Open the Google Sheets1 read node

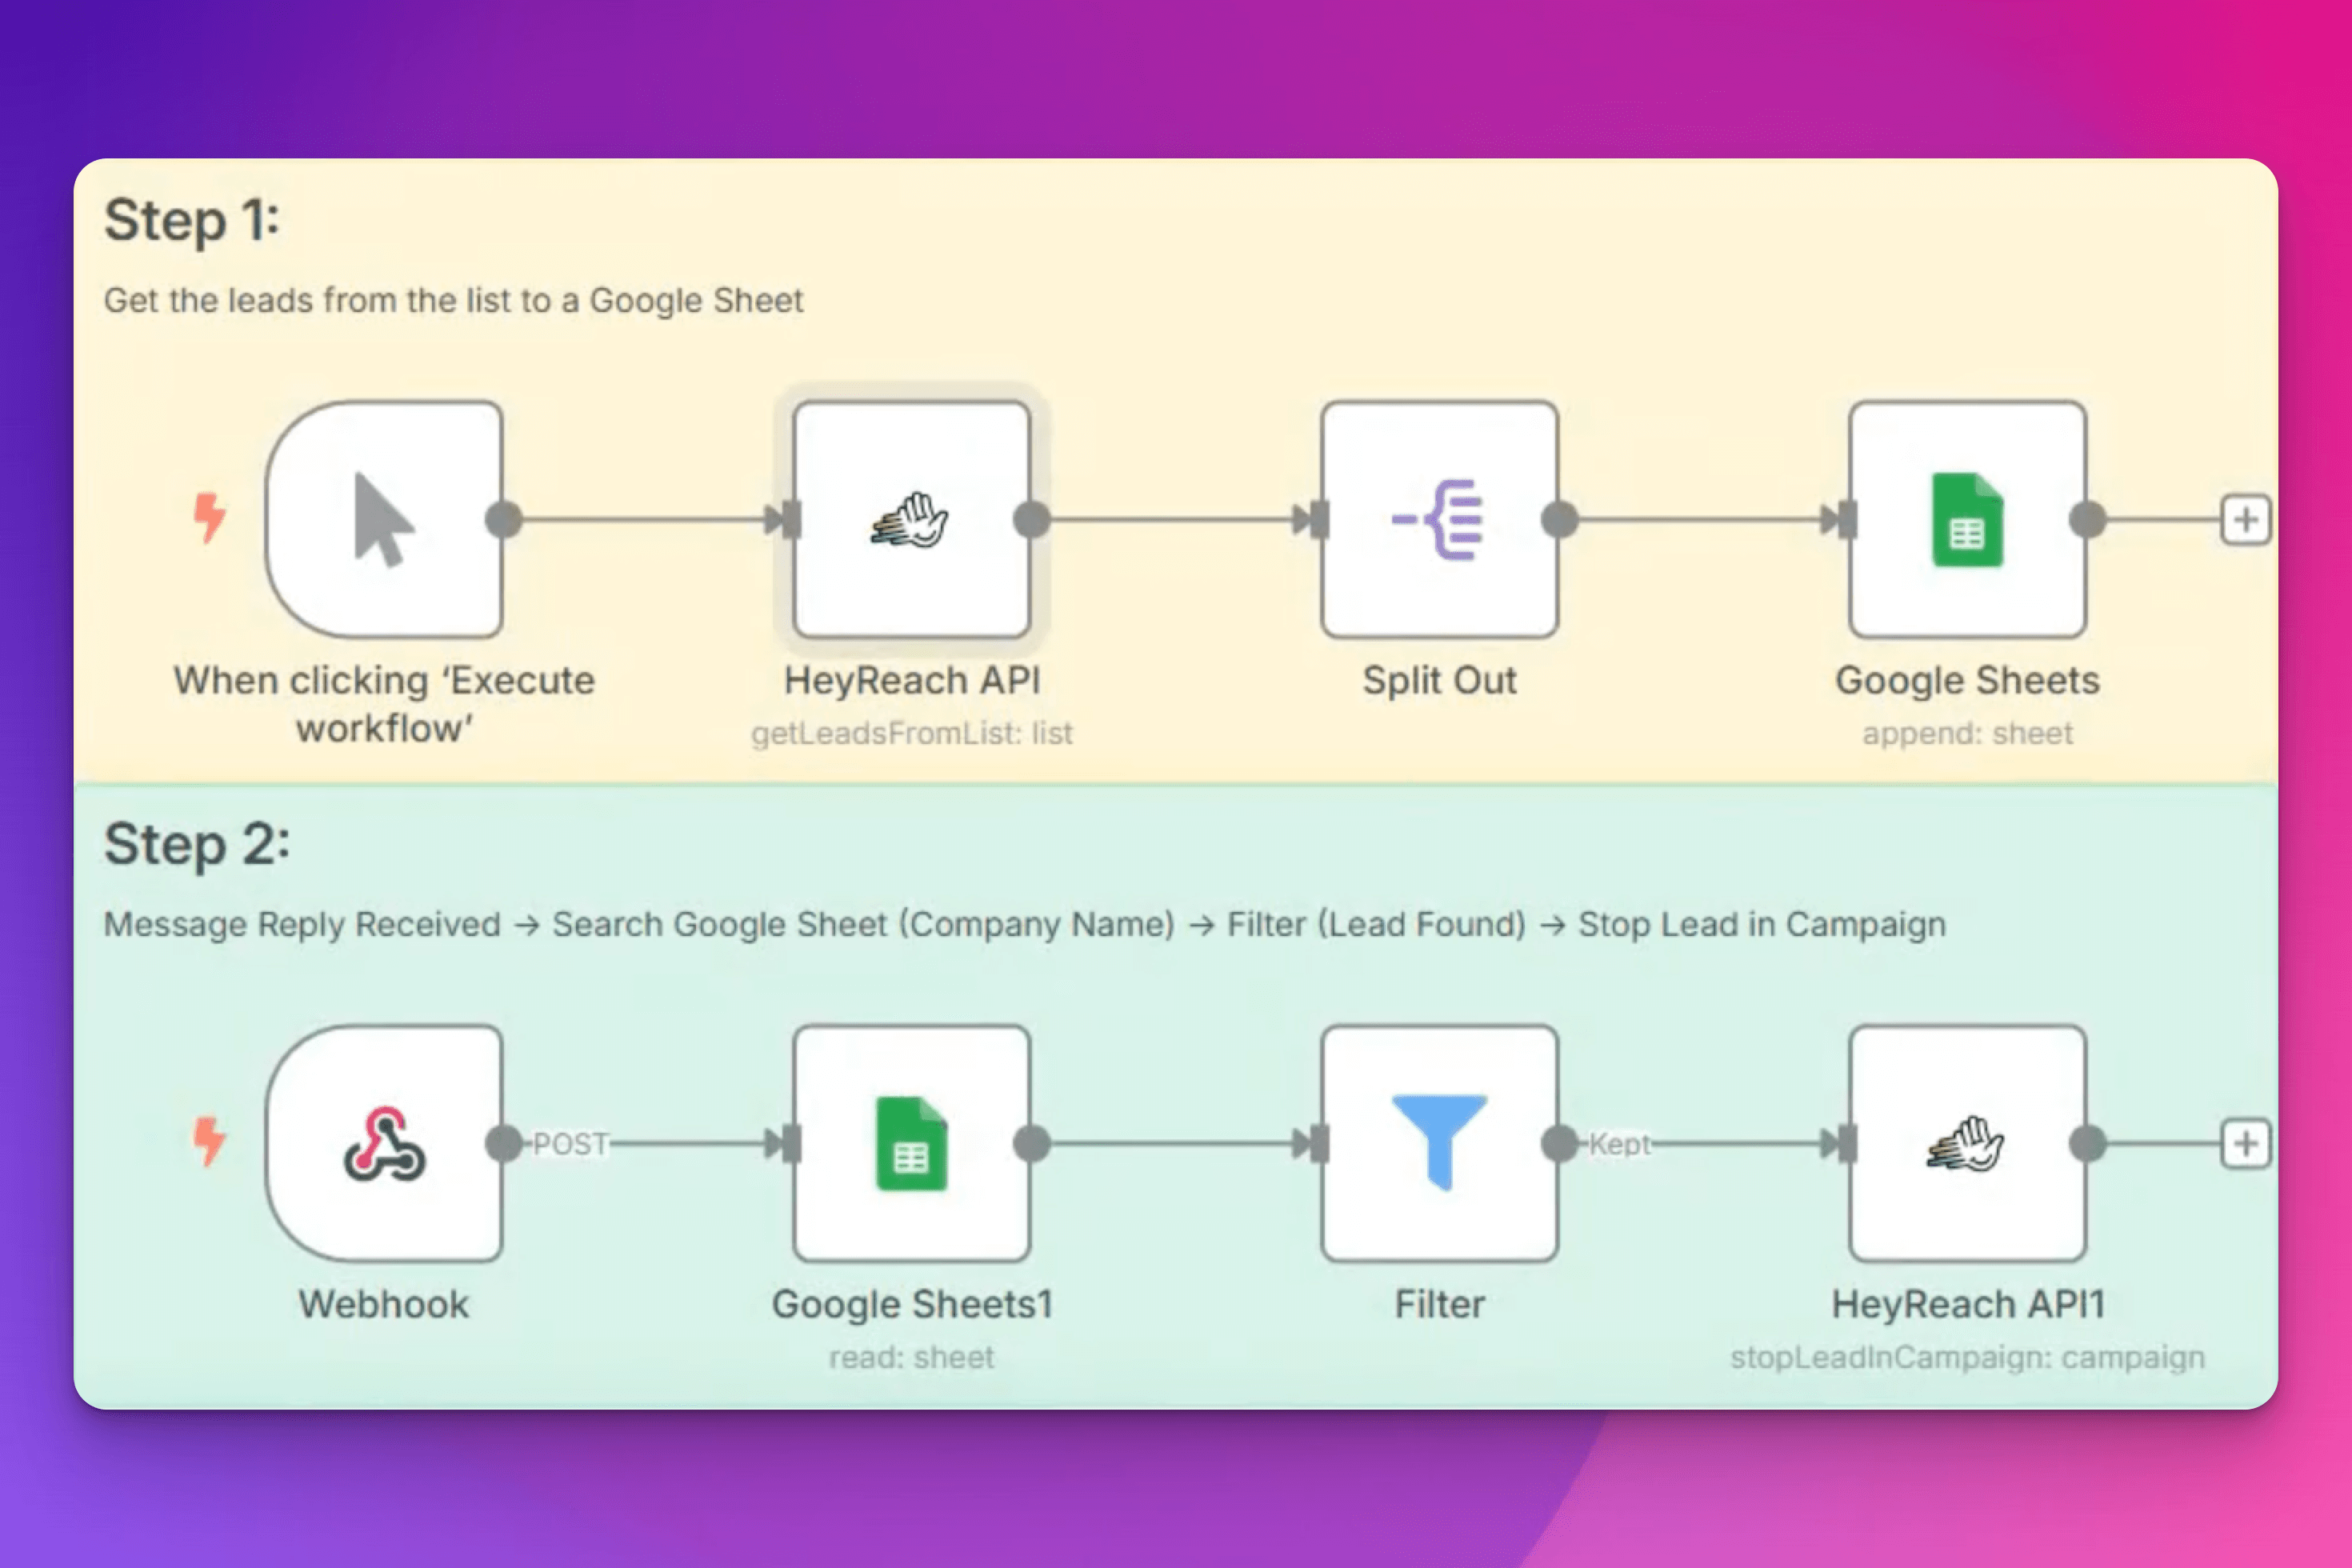click(x=911, y=1143)
